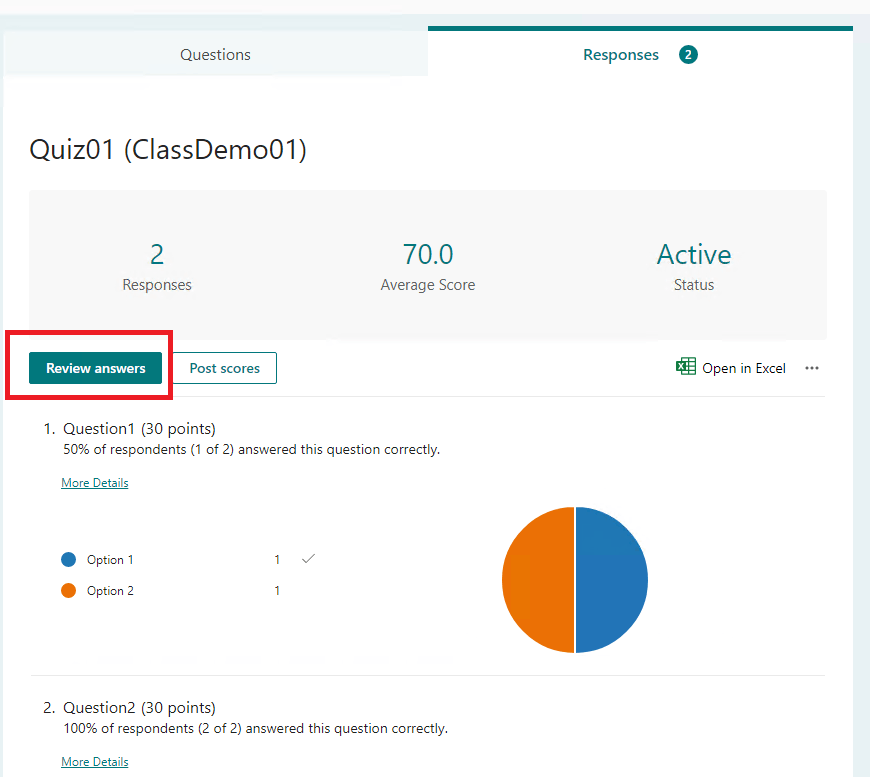Screen dimensions: 870x777
Task: Click the Average Score caption
Action: [x=428, y=285]
